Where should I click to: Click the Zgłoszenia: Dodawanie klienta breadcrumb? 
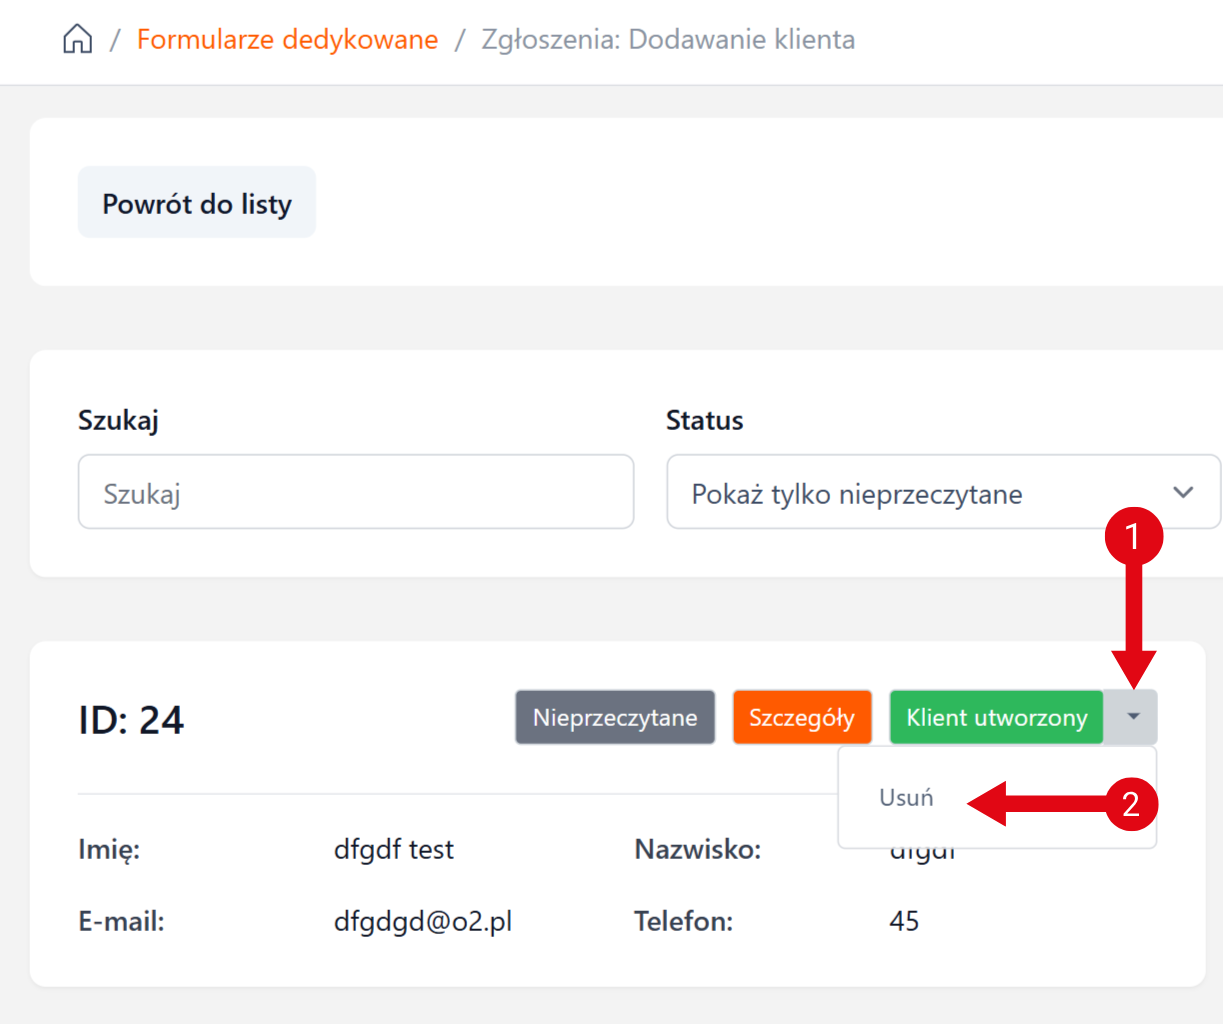point(668,40)
